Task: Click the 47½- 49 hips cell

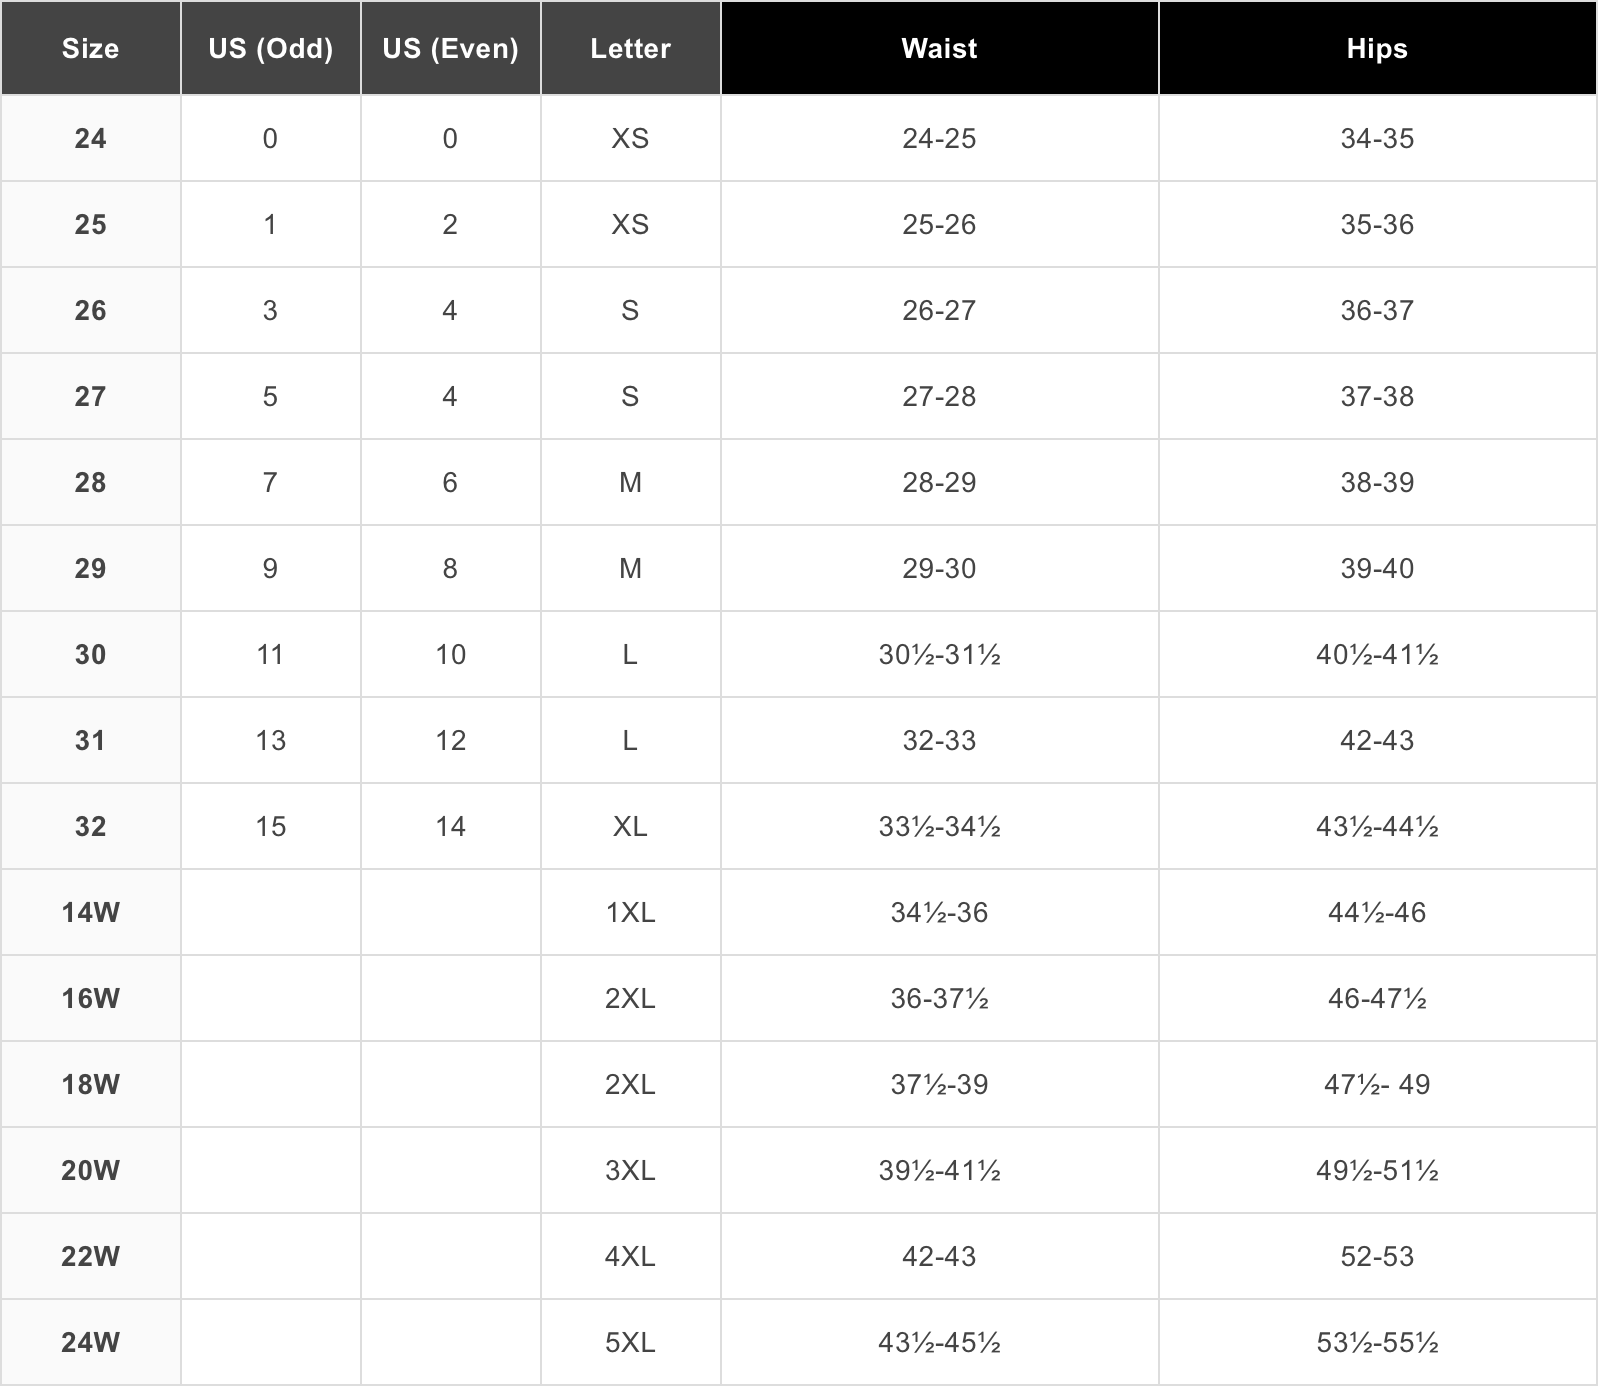Action: tap(1378, 1084)
